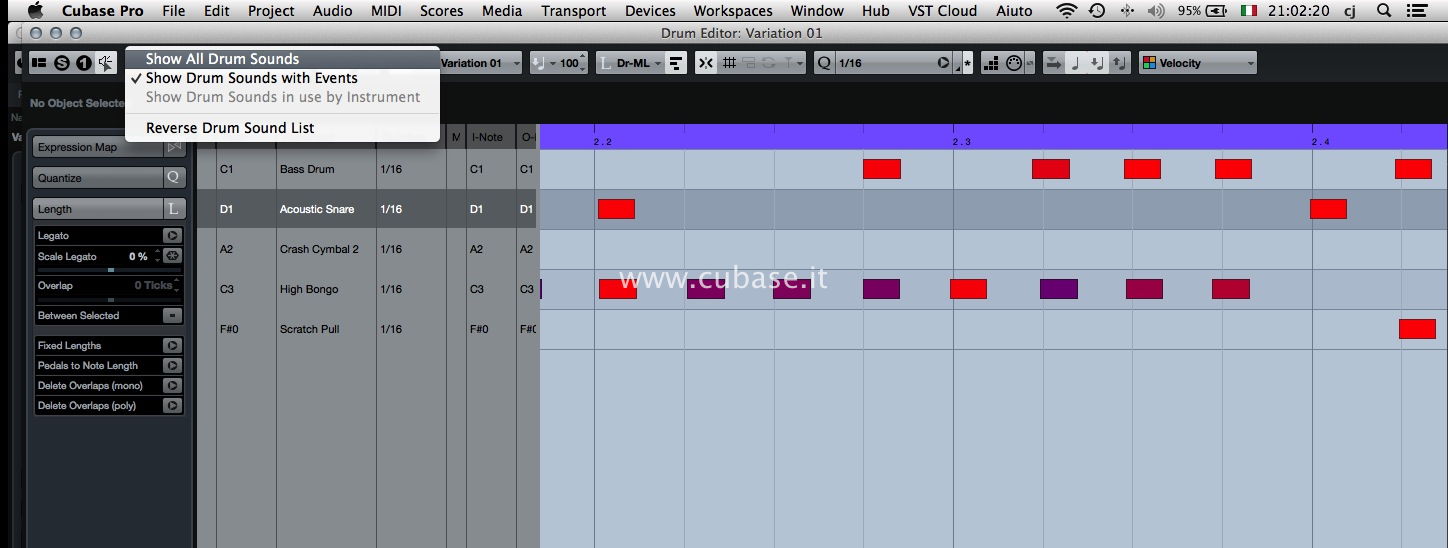Apply quantize with the circular arrow
Viewport: 1448px width, 548px height.
[x=943, y=63]
